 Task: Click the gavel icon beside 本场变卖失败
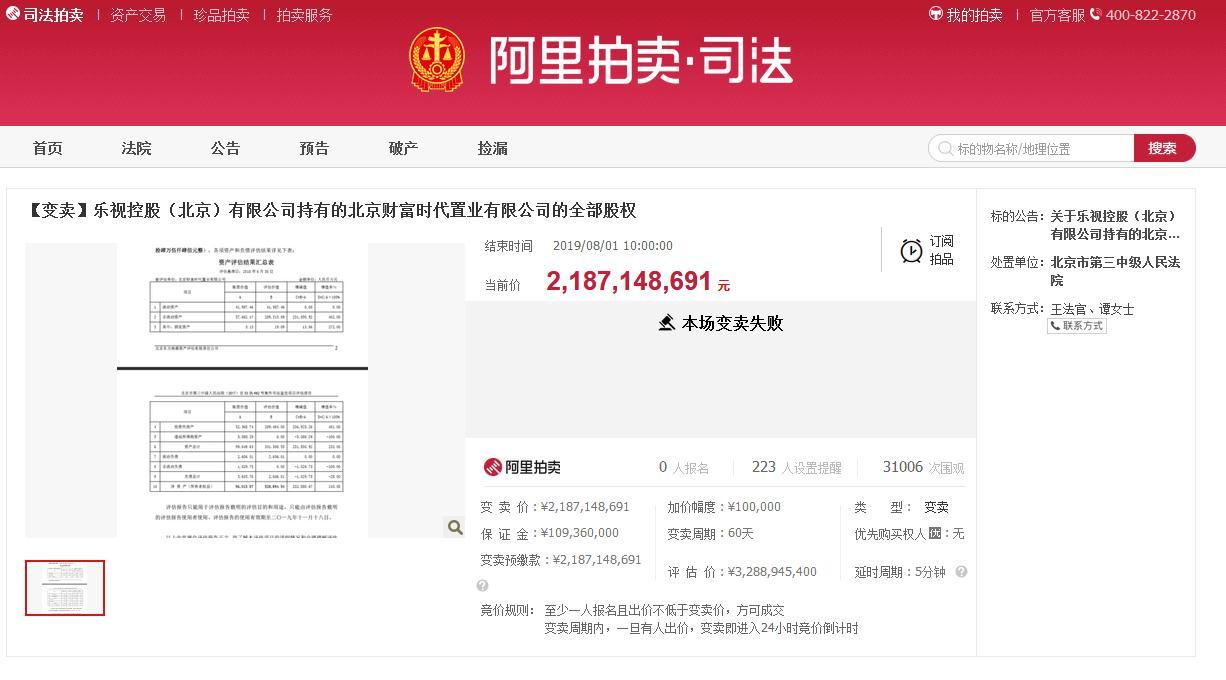pyautogui.click(x=667, y=323)
